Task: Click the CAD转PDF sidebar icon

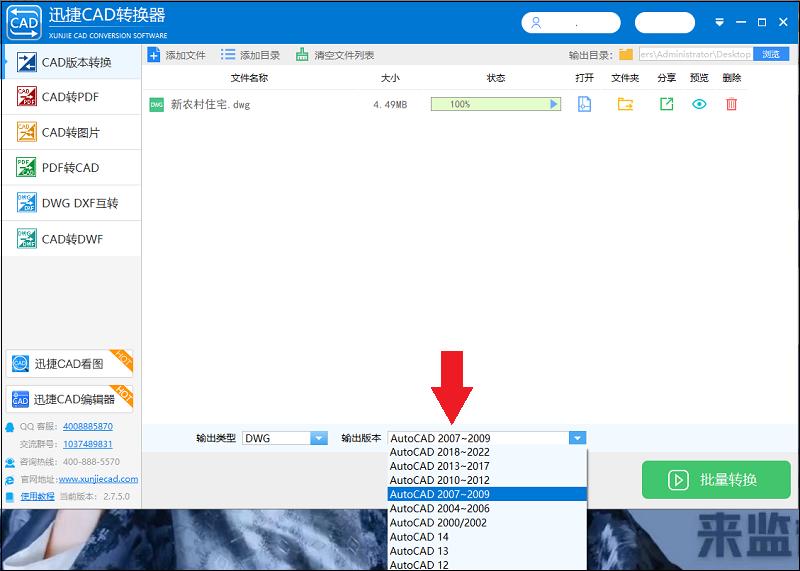Action: click(27, 96)
